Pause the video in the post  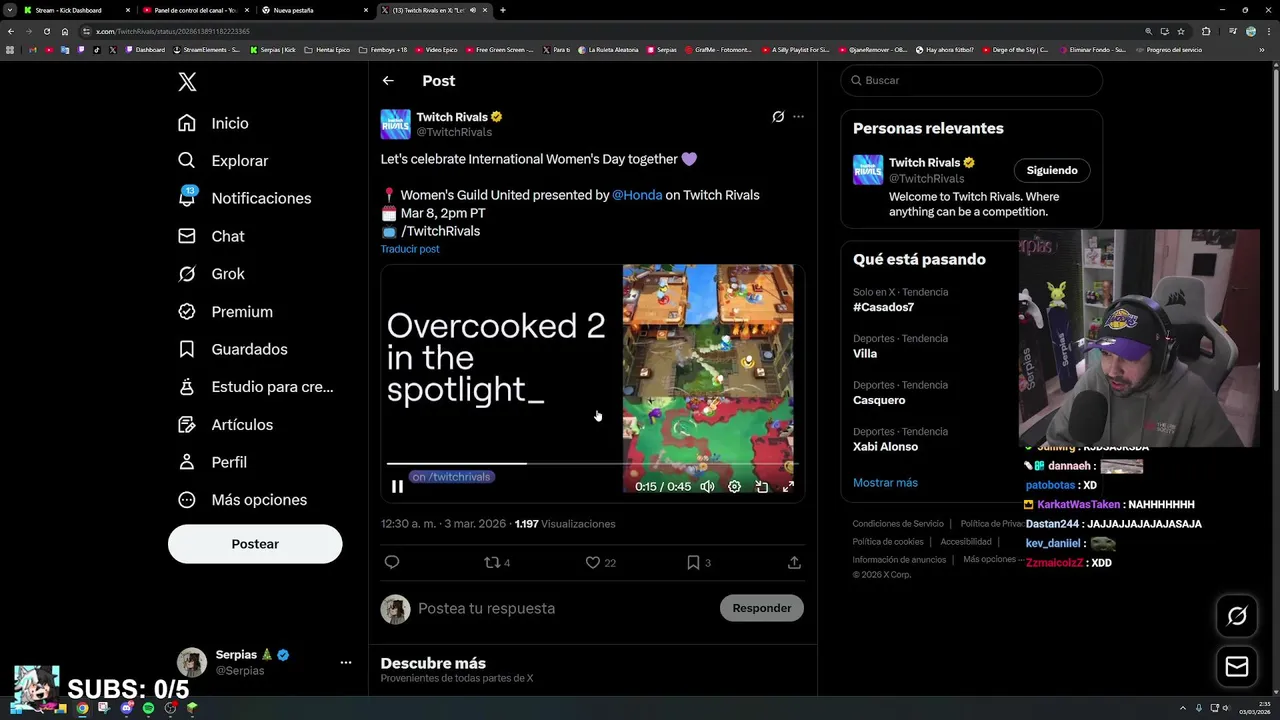click(397, 487)
